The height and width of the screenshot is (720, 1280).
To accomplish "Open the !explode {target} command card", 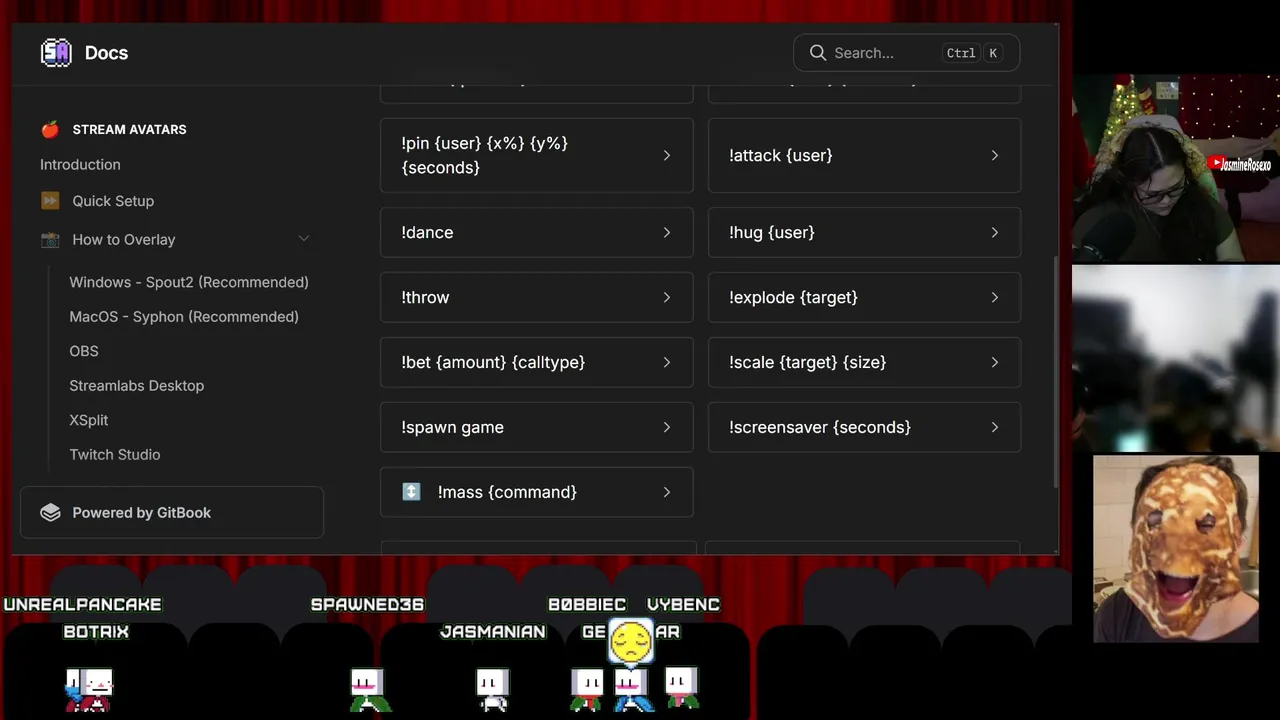I will (x=865, y=297).
